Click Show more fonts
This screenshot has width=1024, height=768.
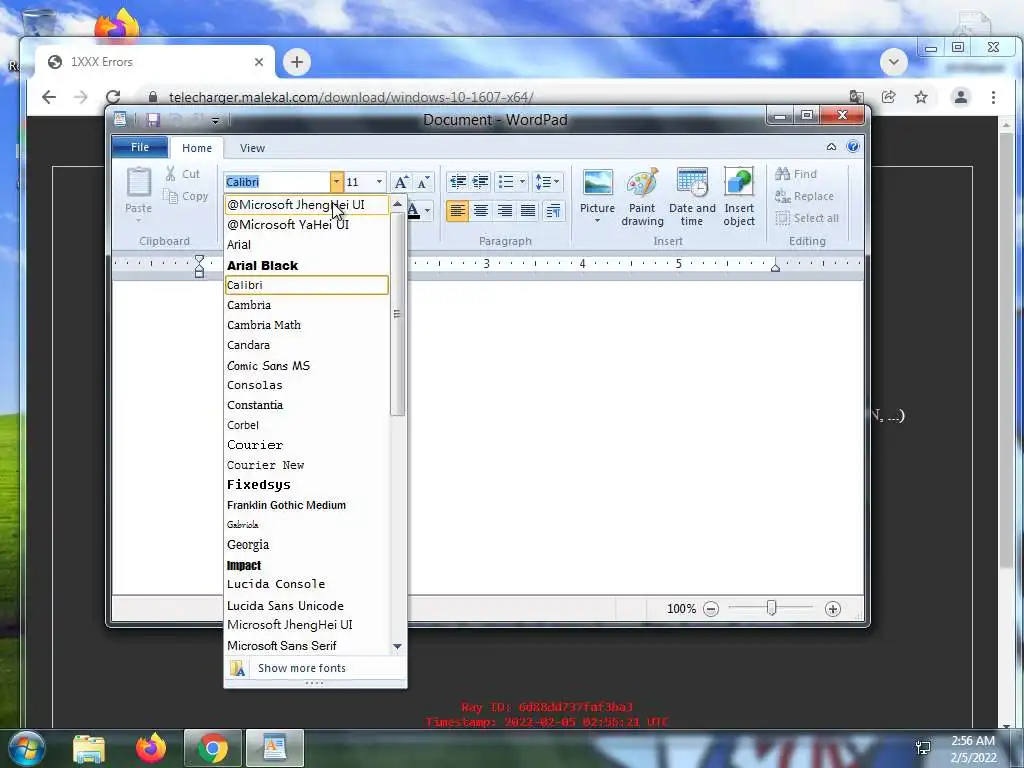tap(315, 668)
